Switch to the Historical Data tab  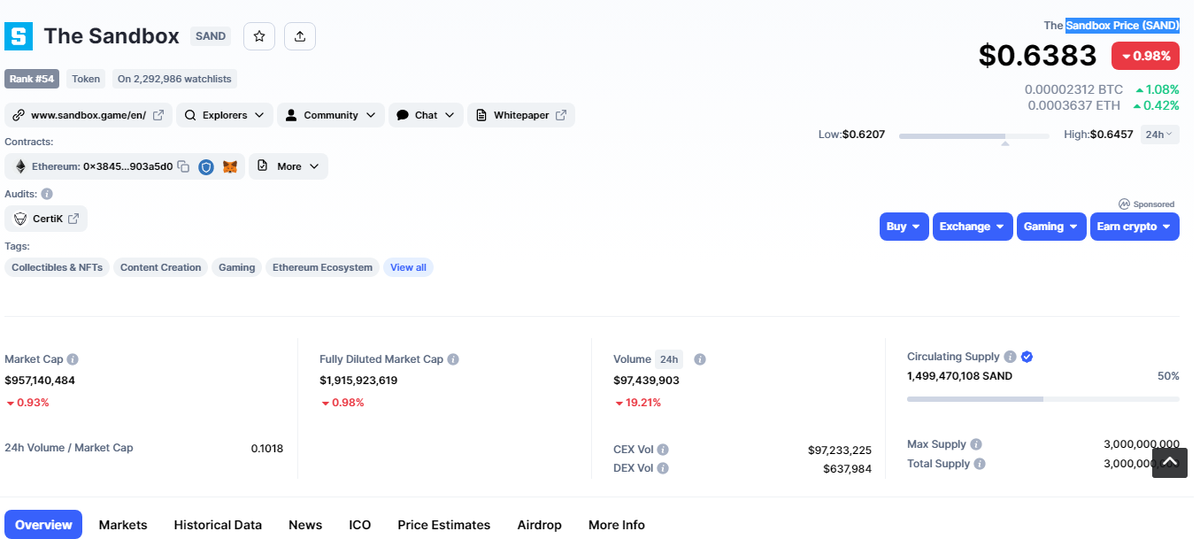click(218, 525)
